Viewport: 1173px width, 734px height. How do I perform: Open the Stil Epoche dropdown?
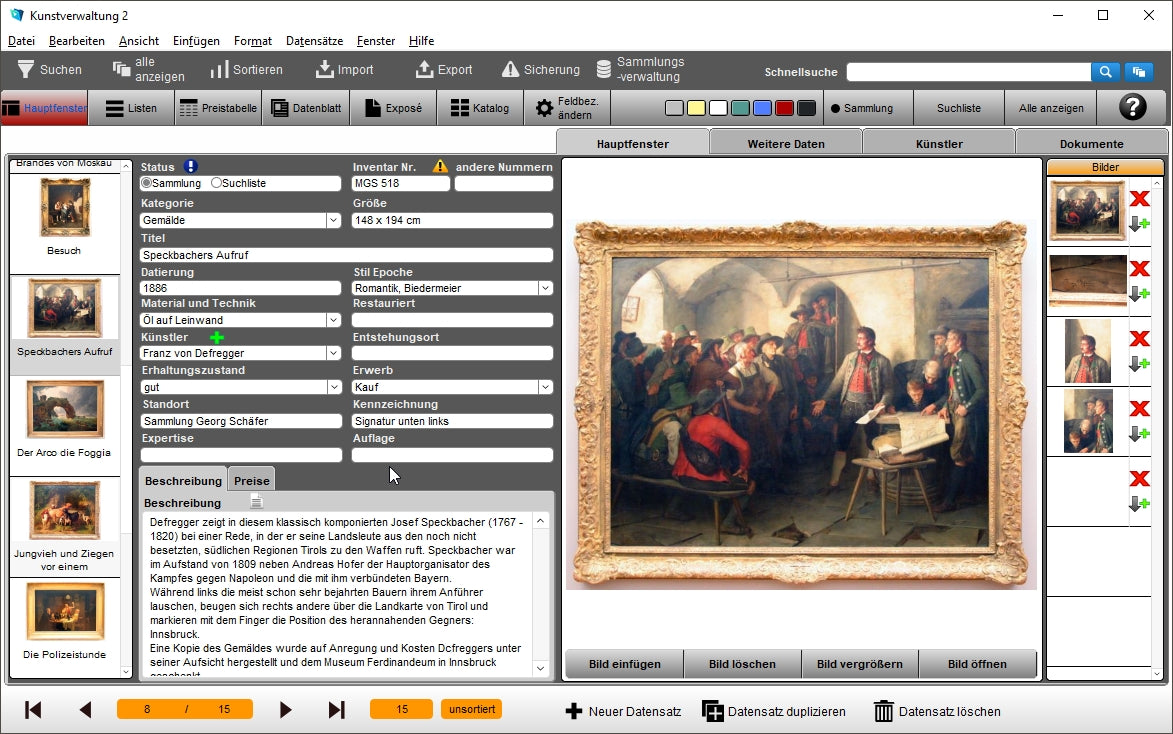[x=545, y=288]
